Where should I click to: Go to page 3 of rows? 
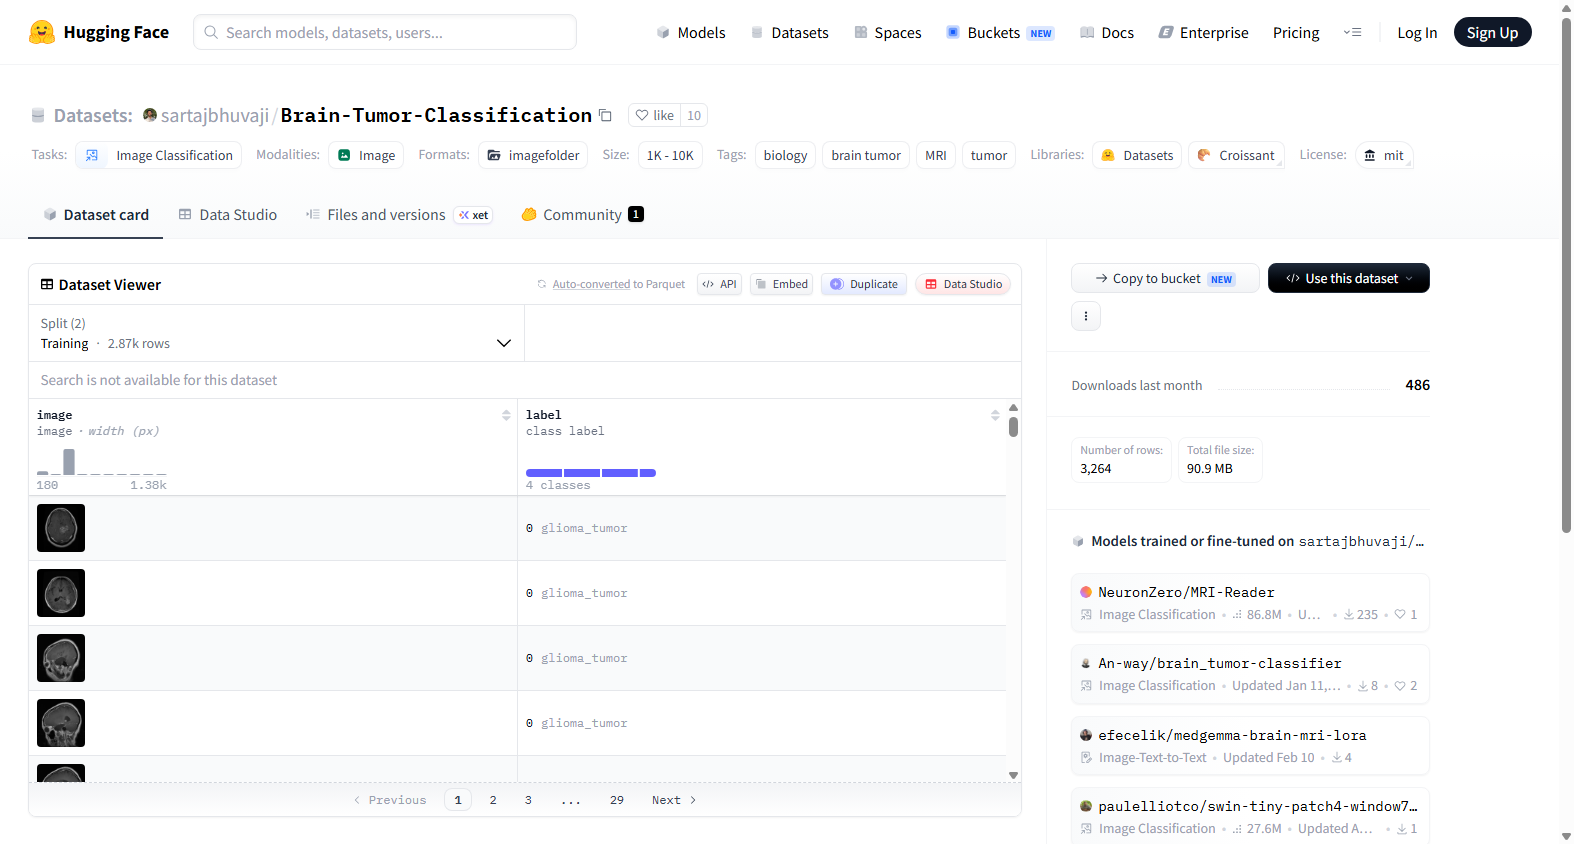pyautogui.click(x=528, y=800)
